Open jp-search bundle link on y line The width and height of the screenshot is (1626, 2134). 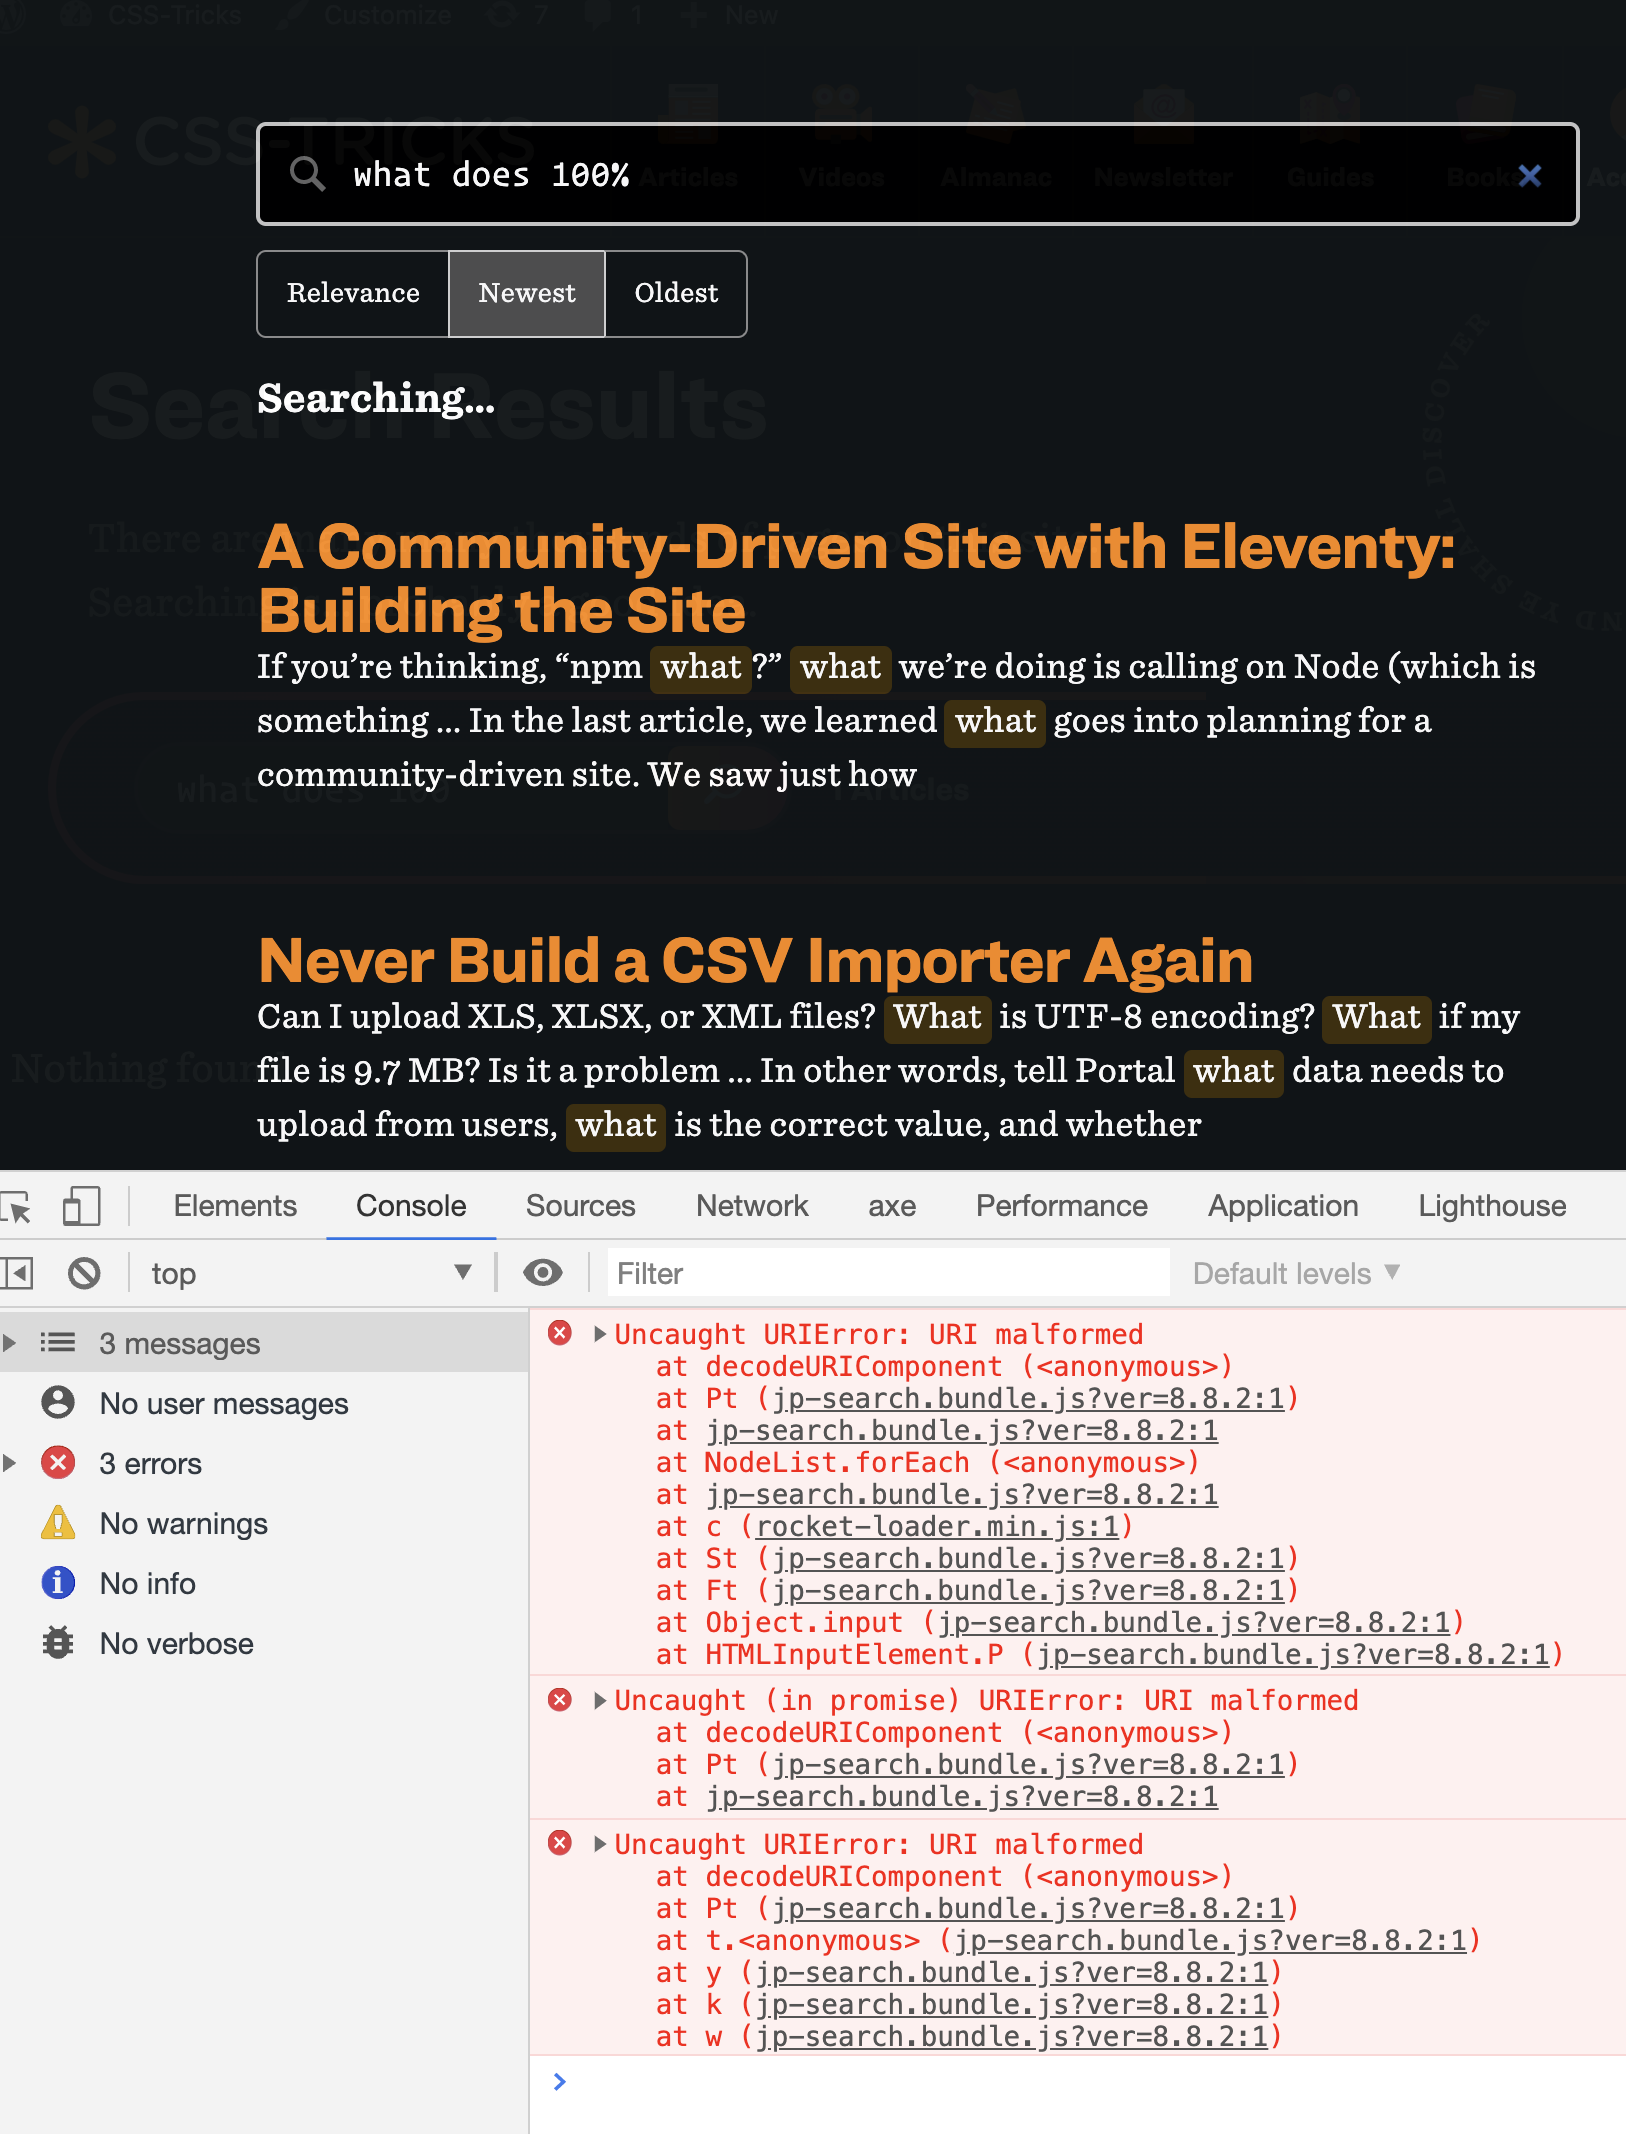1012,1972
